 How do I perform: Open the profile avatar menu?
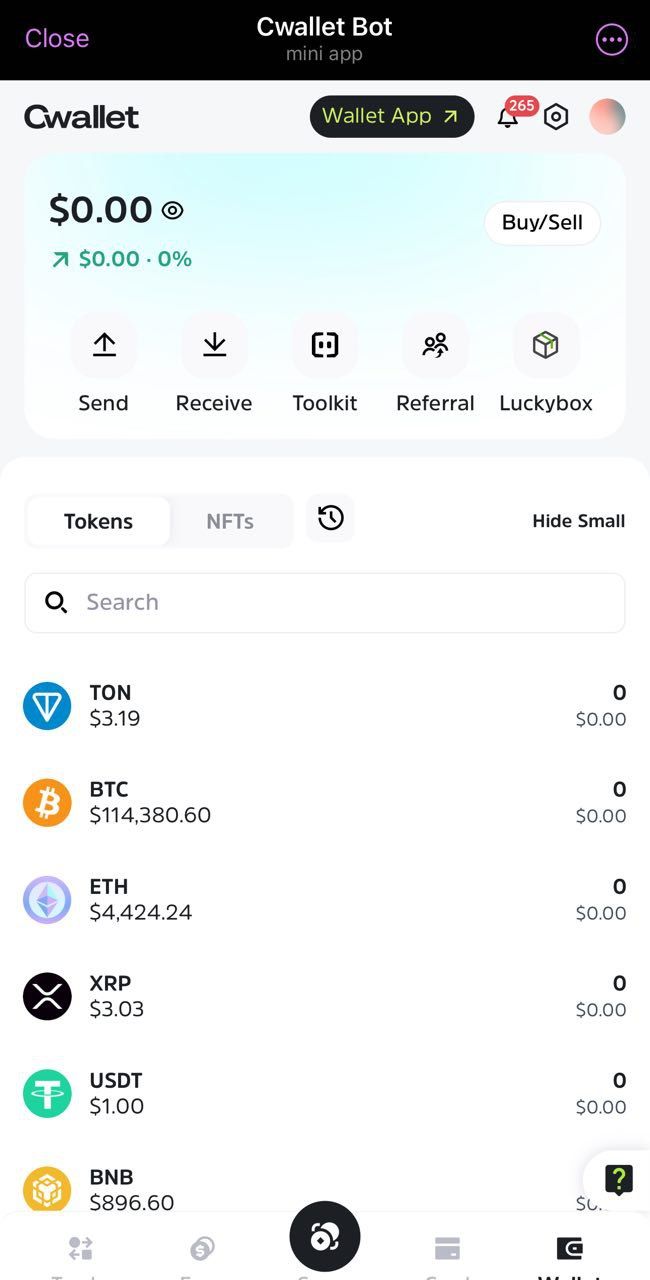pos(607,117)
